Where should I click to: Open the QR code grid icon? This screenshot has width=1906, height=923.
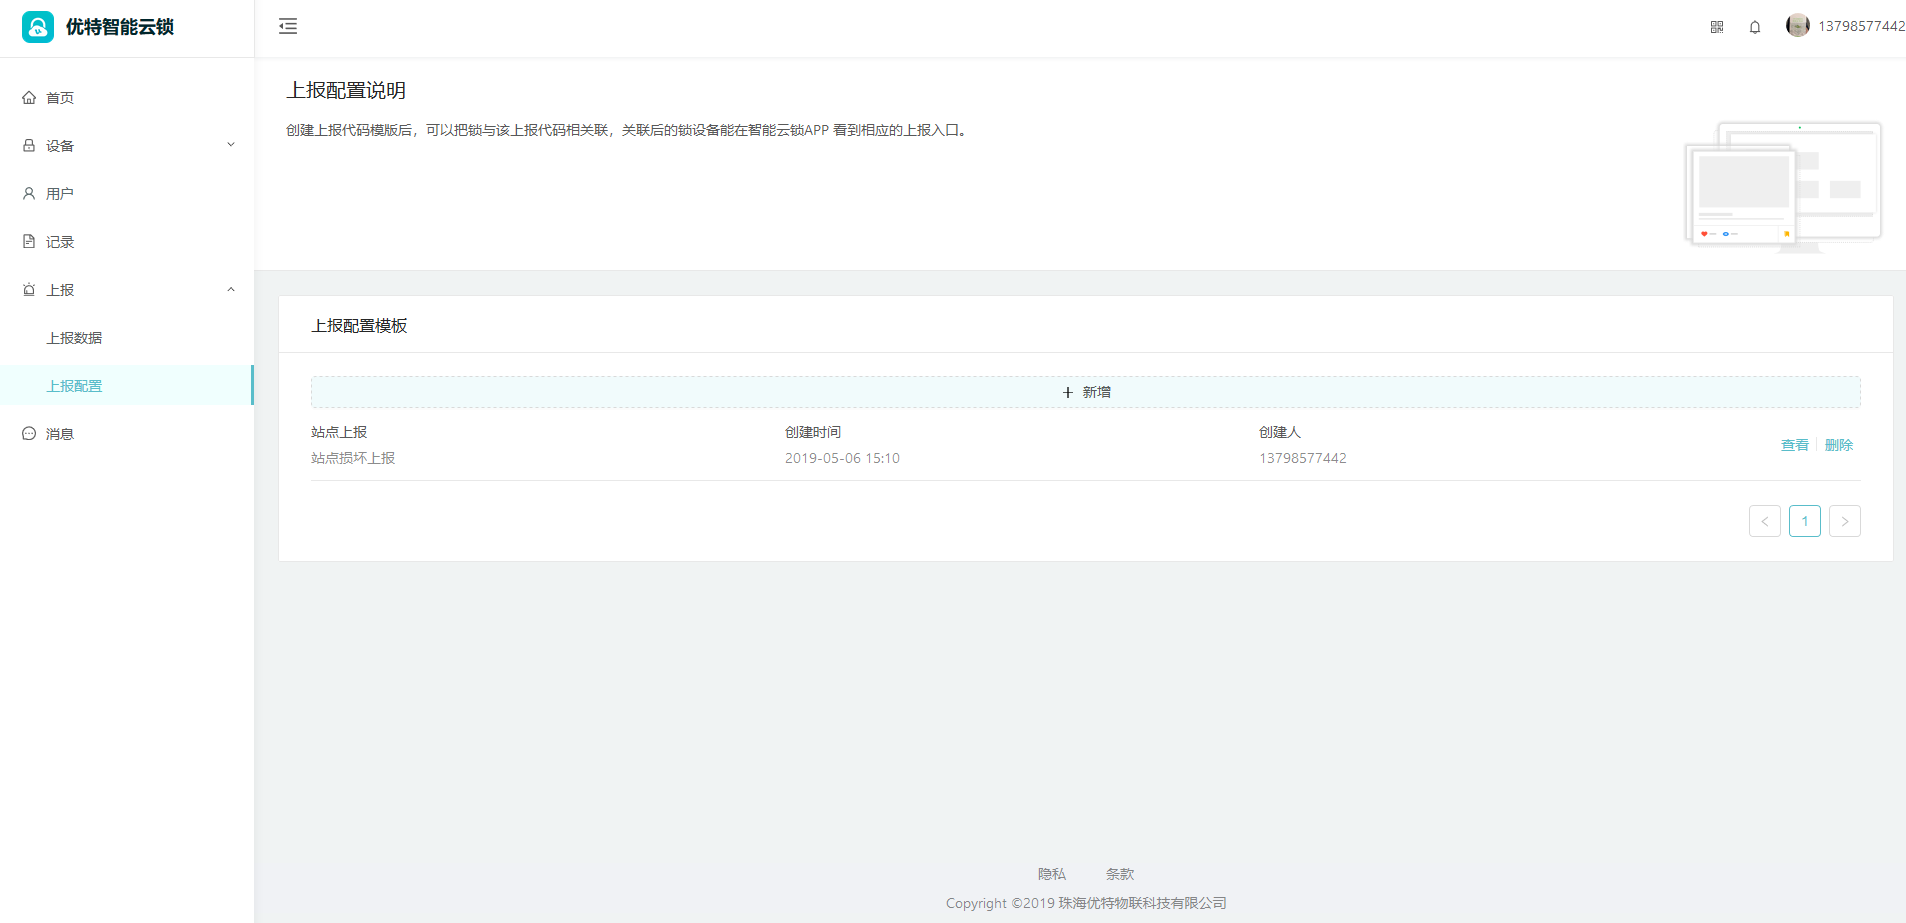click(x=1717, y=27)
